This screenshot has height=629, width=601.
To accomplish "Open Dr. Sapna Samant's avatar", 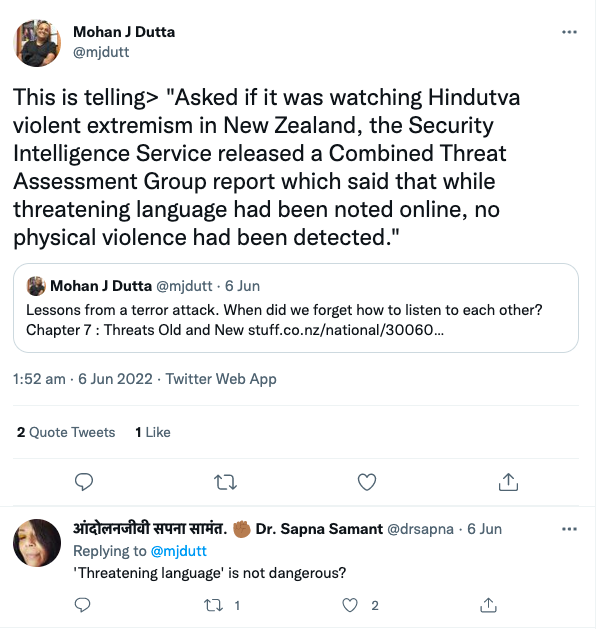I will point(38,546).
